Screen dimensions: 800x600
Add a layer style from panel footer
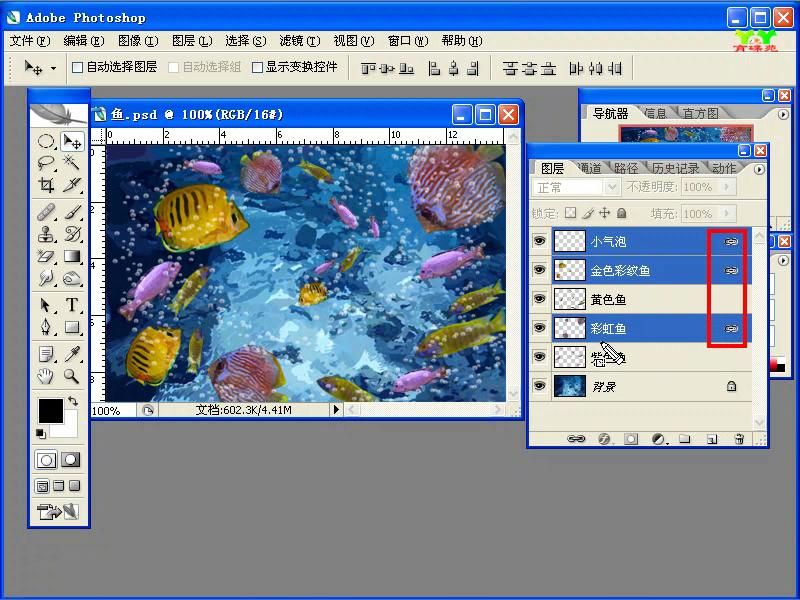pyautogui.click(x=604, y=439)
